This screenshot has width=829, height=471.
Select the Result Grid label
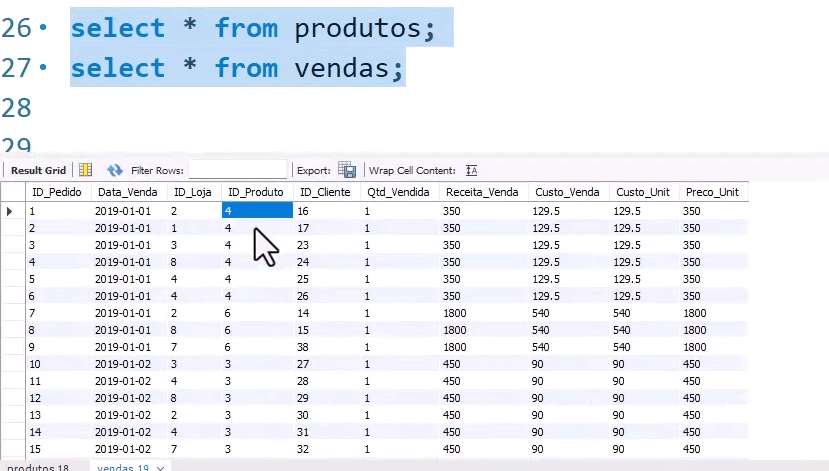pos(38,170)
